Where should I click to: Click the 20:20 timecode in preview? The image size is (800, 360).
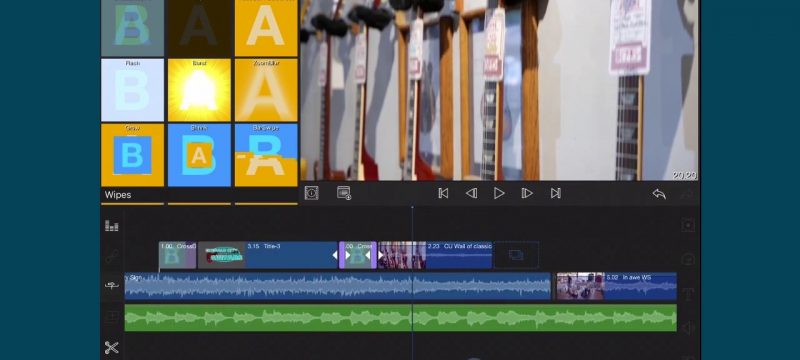(684, 175)
